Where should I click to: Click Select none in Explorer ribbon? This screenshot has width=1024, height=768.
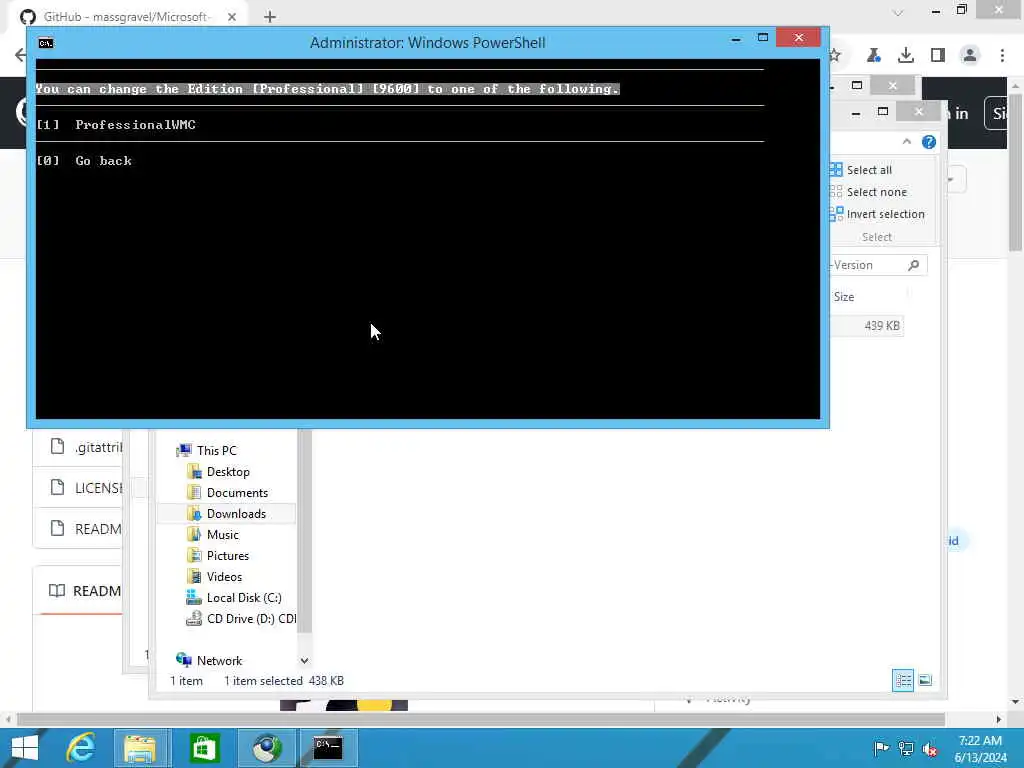(x=876, y=192)
